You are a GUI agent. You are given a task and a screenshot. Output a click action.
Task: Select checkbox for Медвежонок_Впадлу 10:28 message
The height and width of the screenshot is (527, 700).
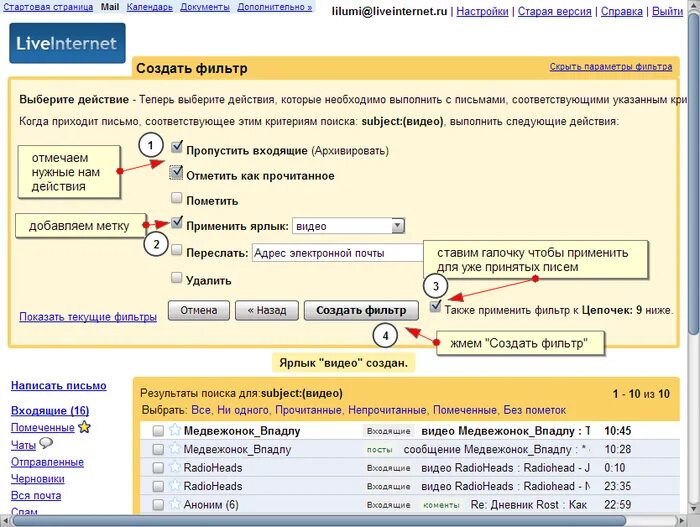(x=158, y=449)
